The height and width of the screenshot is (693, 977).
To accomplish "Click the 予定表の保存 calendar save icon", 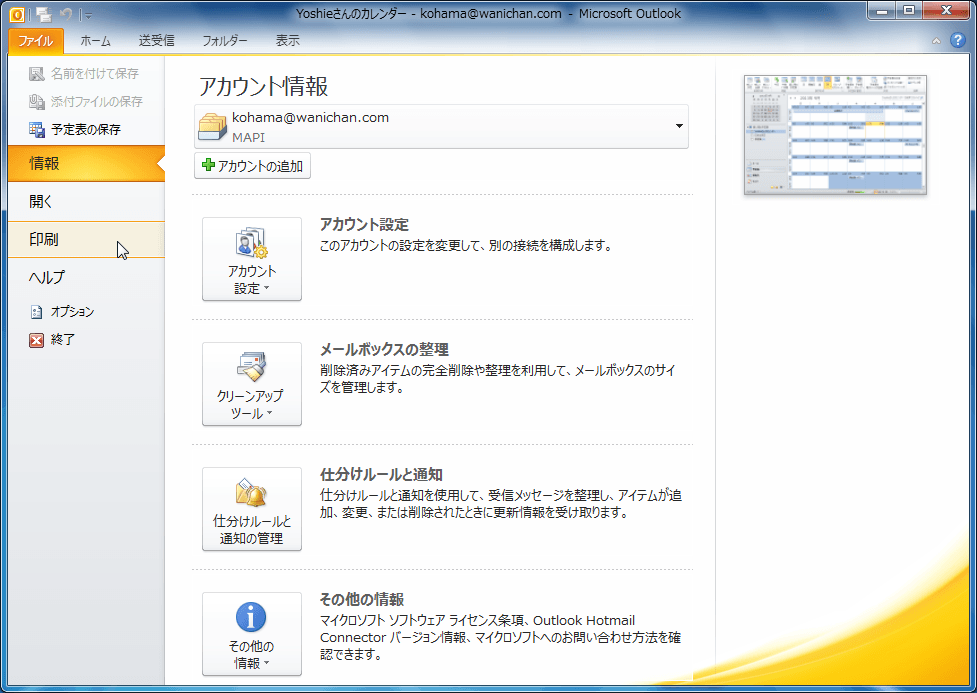I will pos(37,129).
